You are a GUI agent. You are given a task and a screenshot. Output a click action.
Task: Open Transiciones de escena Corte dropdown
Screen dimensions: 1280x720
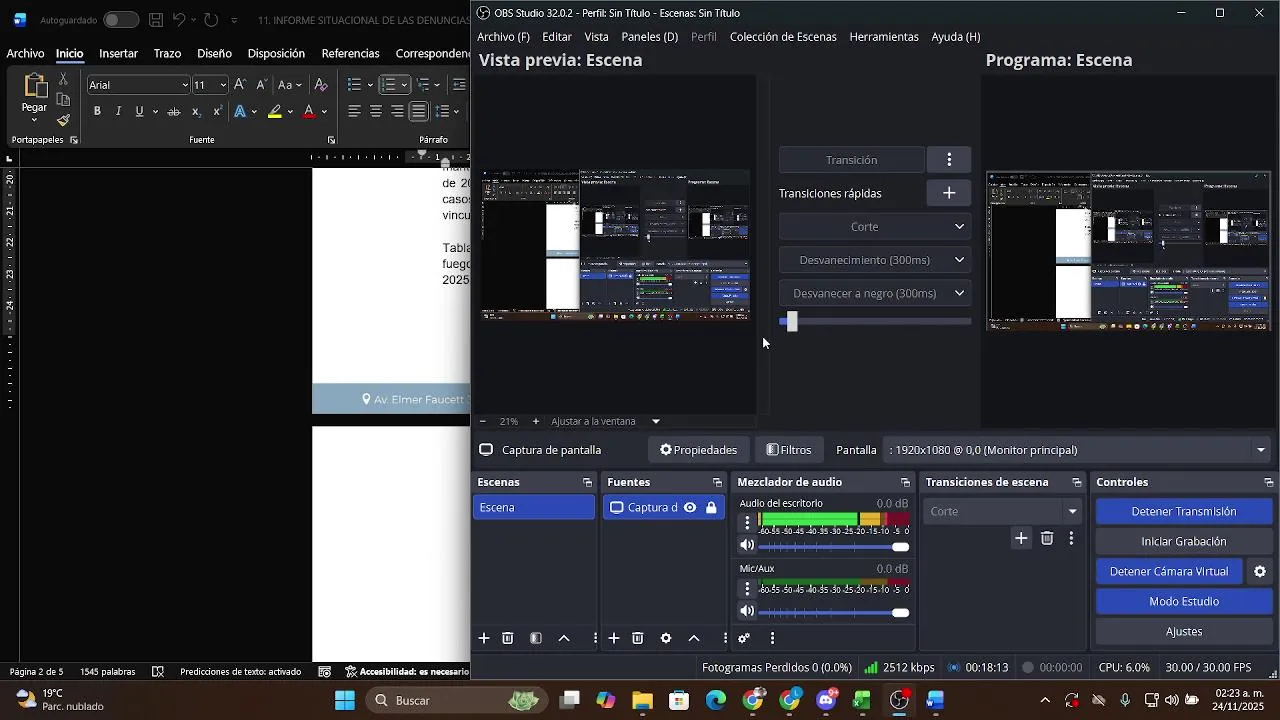coord(1002,511)
